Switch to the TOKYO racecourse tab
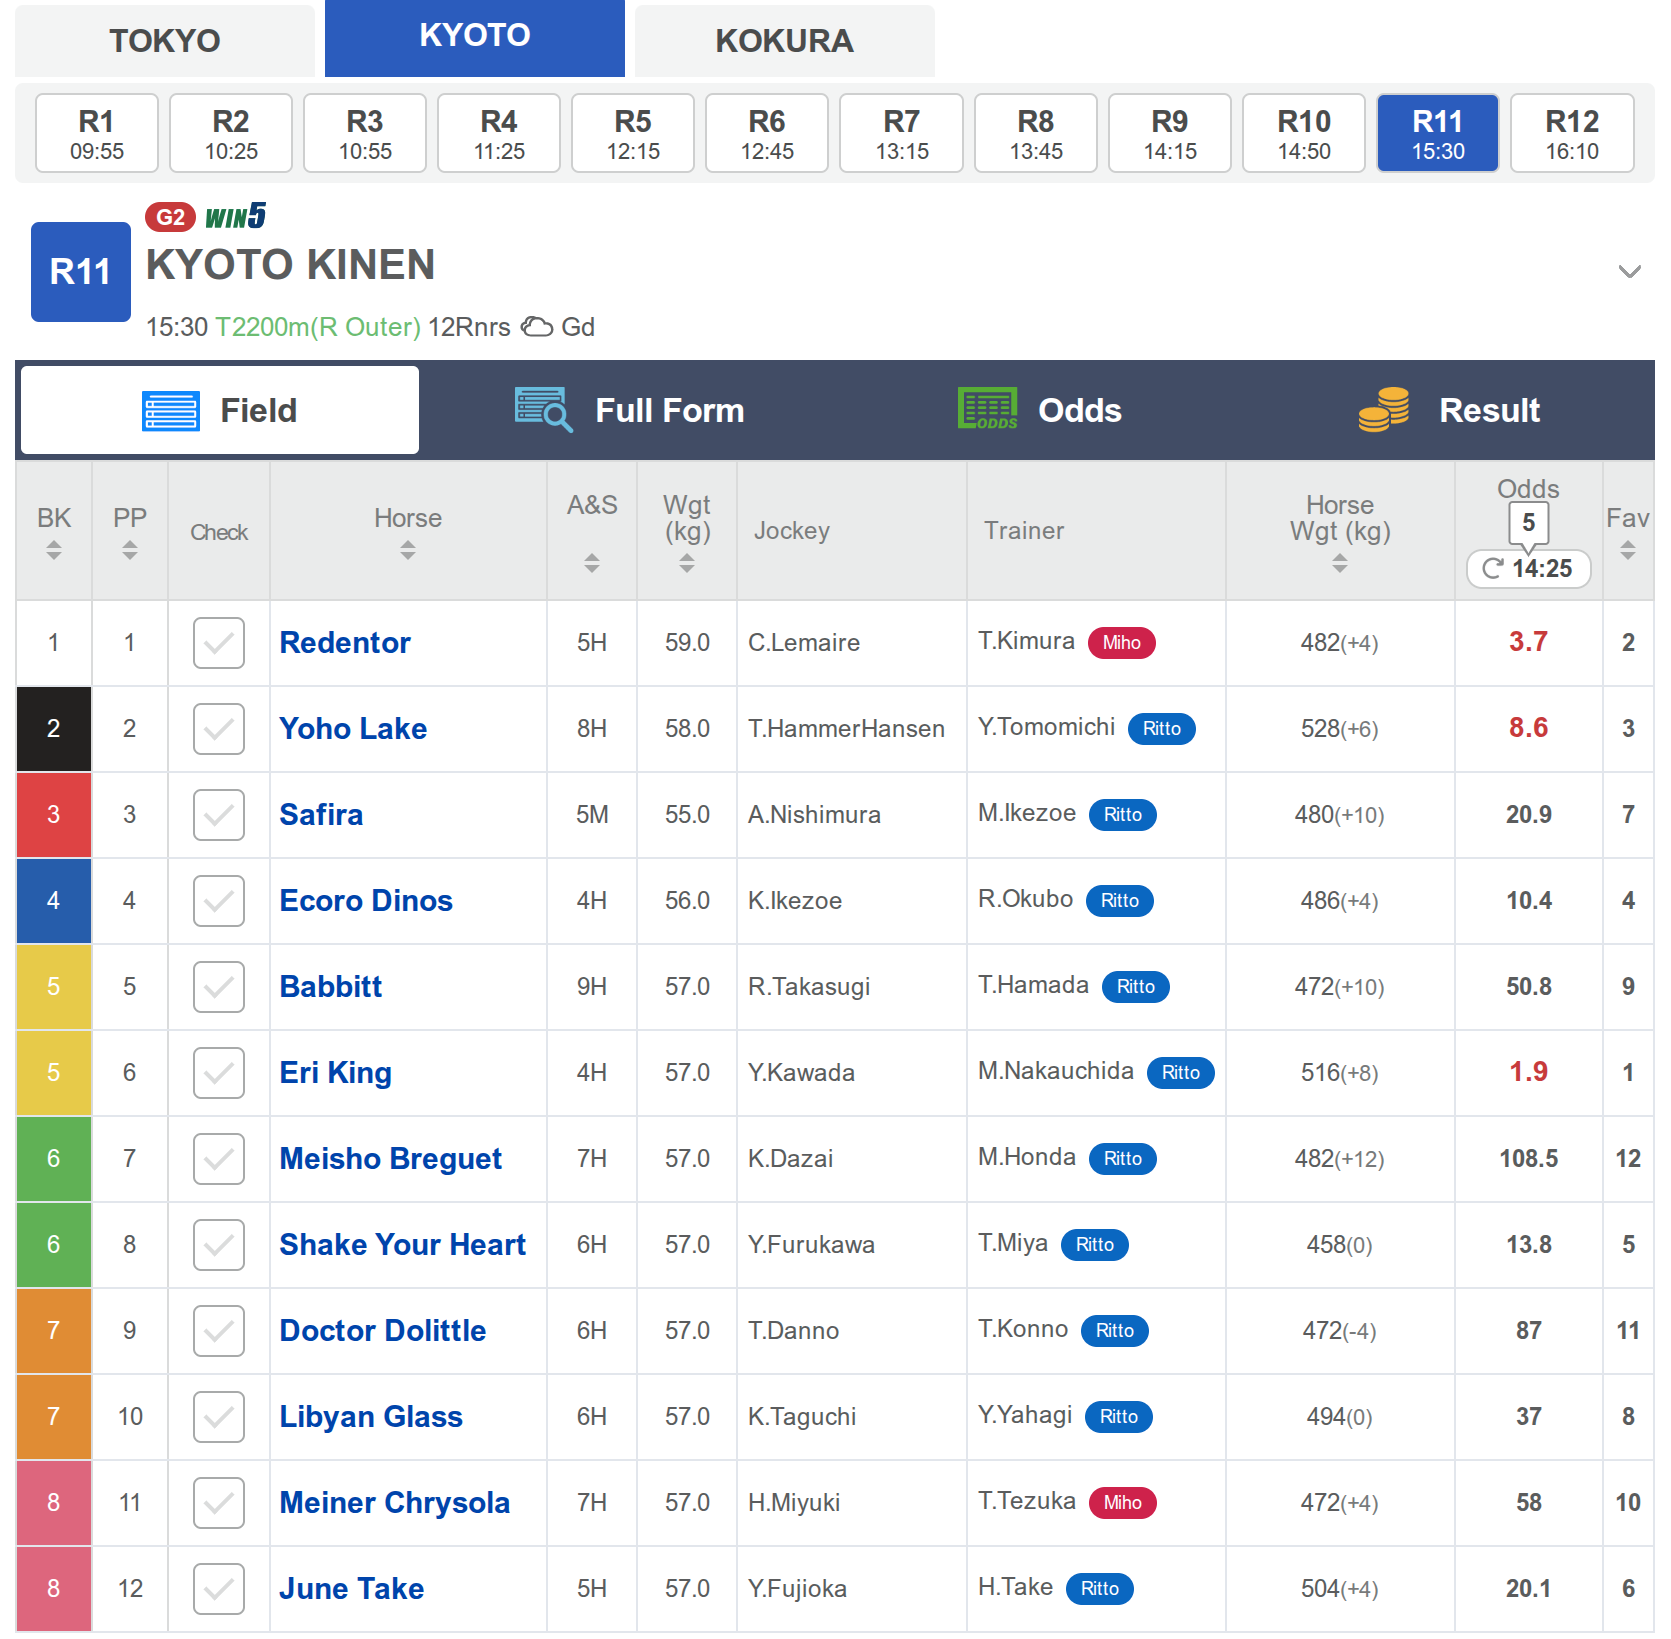Screen dimensions: 1671x1639 point(165,40)
